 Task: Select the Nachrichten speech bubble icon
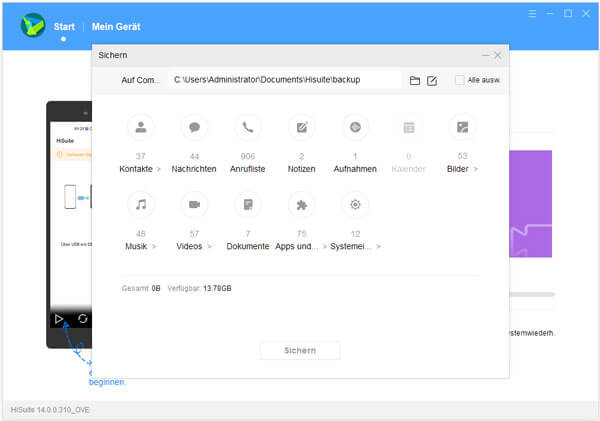pyautogui.click(x=194, y=127)
